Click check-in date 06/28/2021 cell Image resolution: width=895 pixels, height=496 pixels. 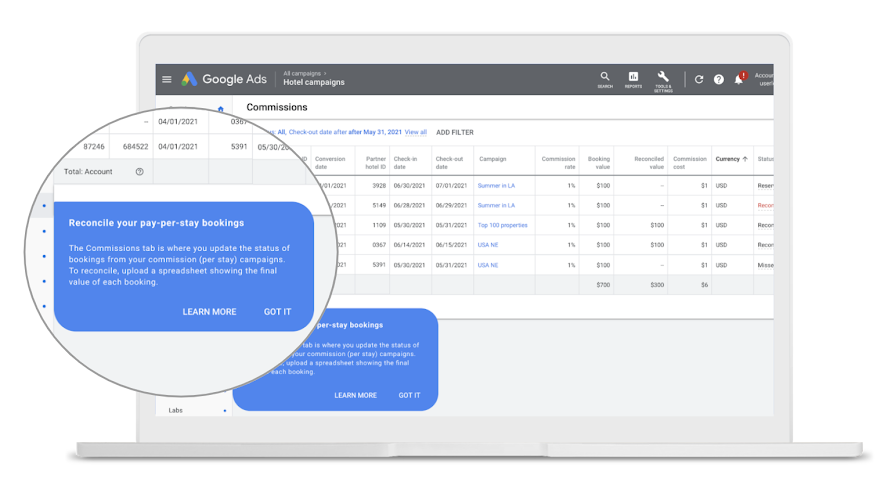point(409,205)
